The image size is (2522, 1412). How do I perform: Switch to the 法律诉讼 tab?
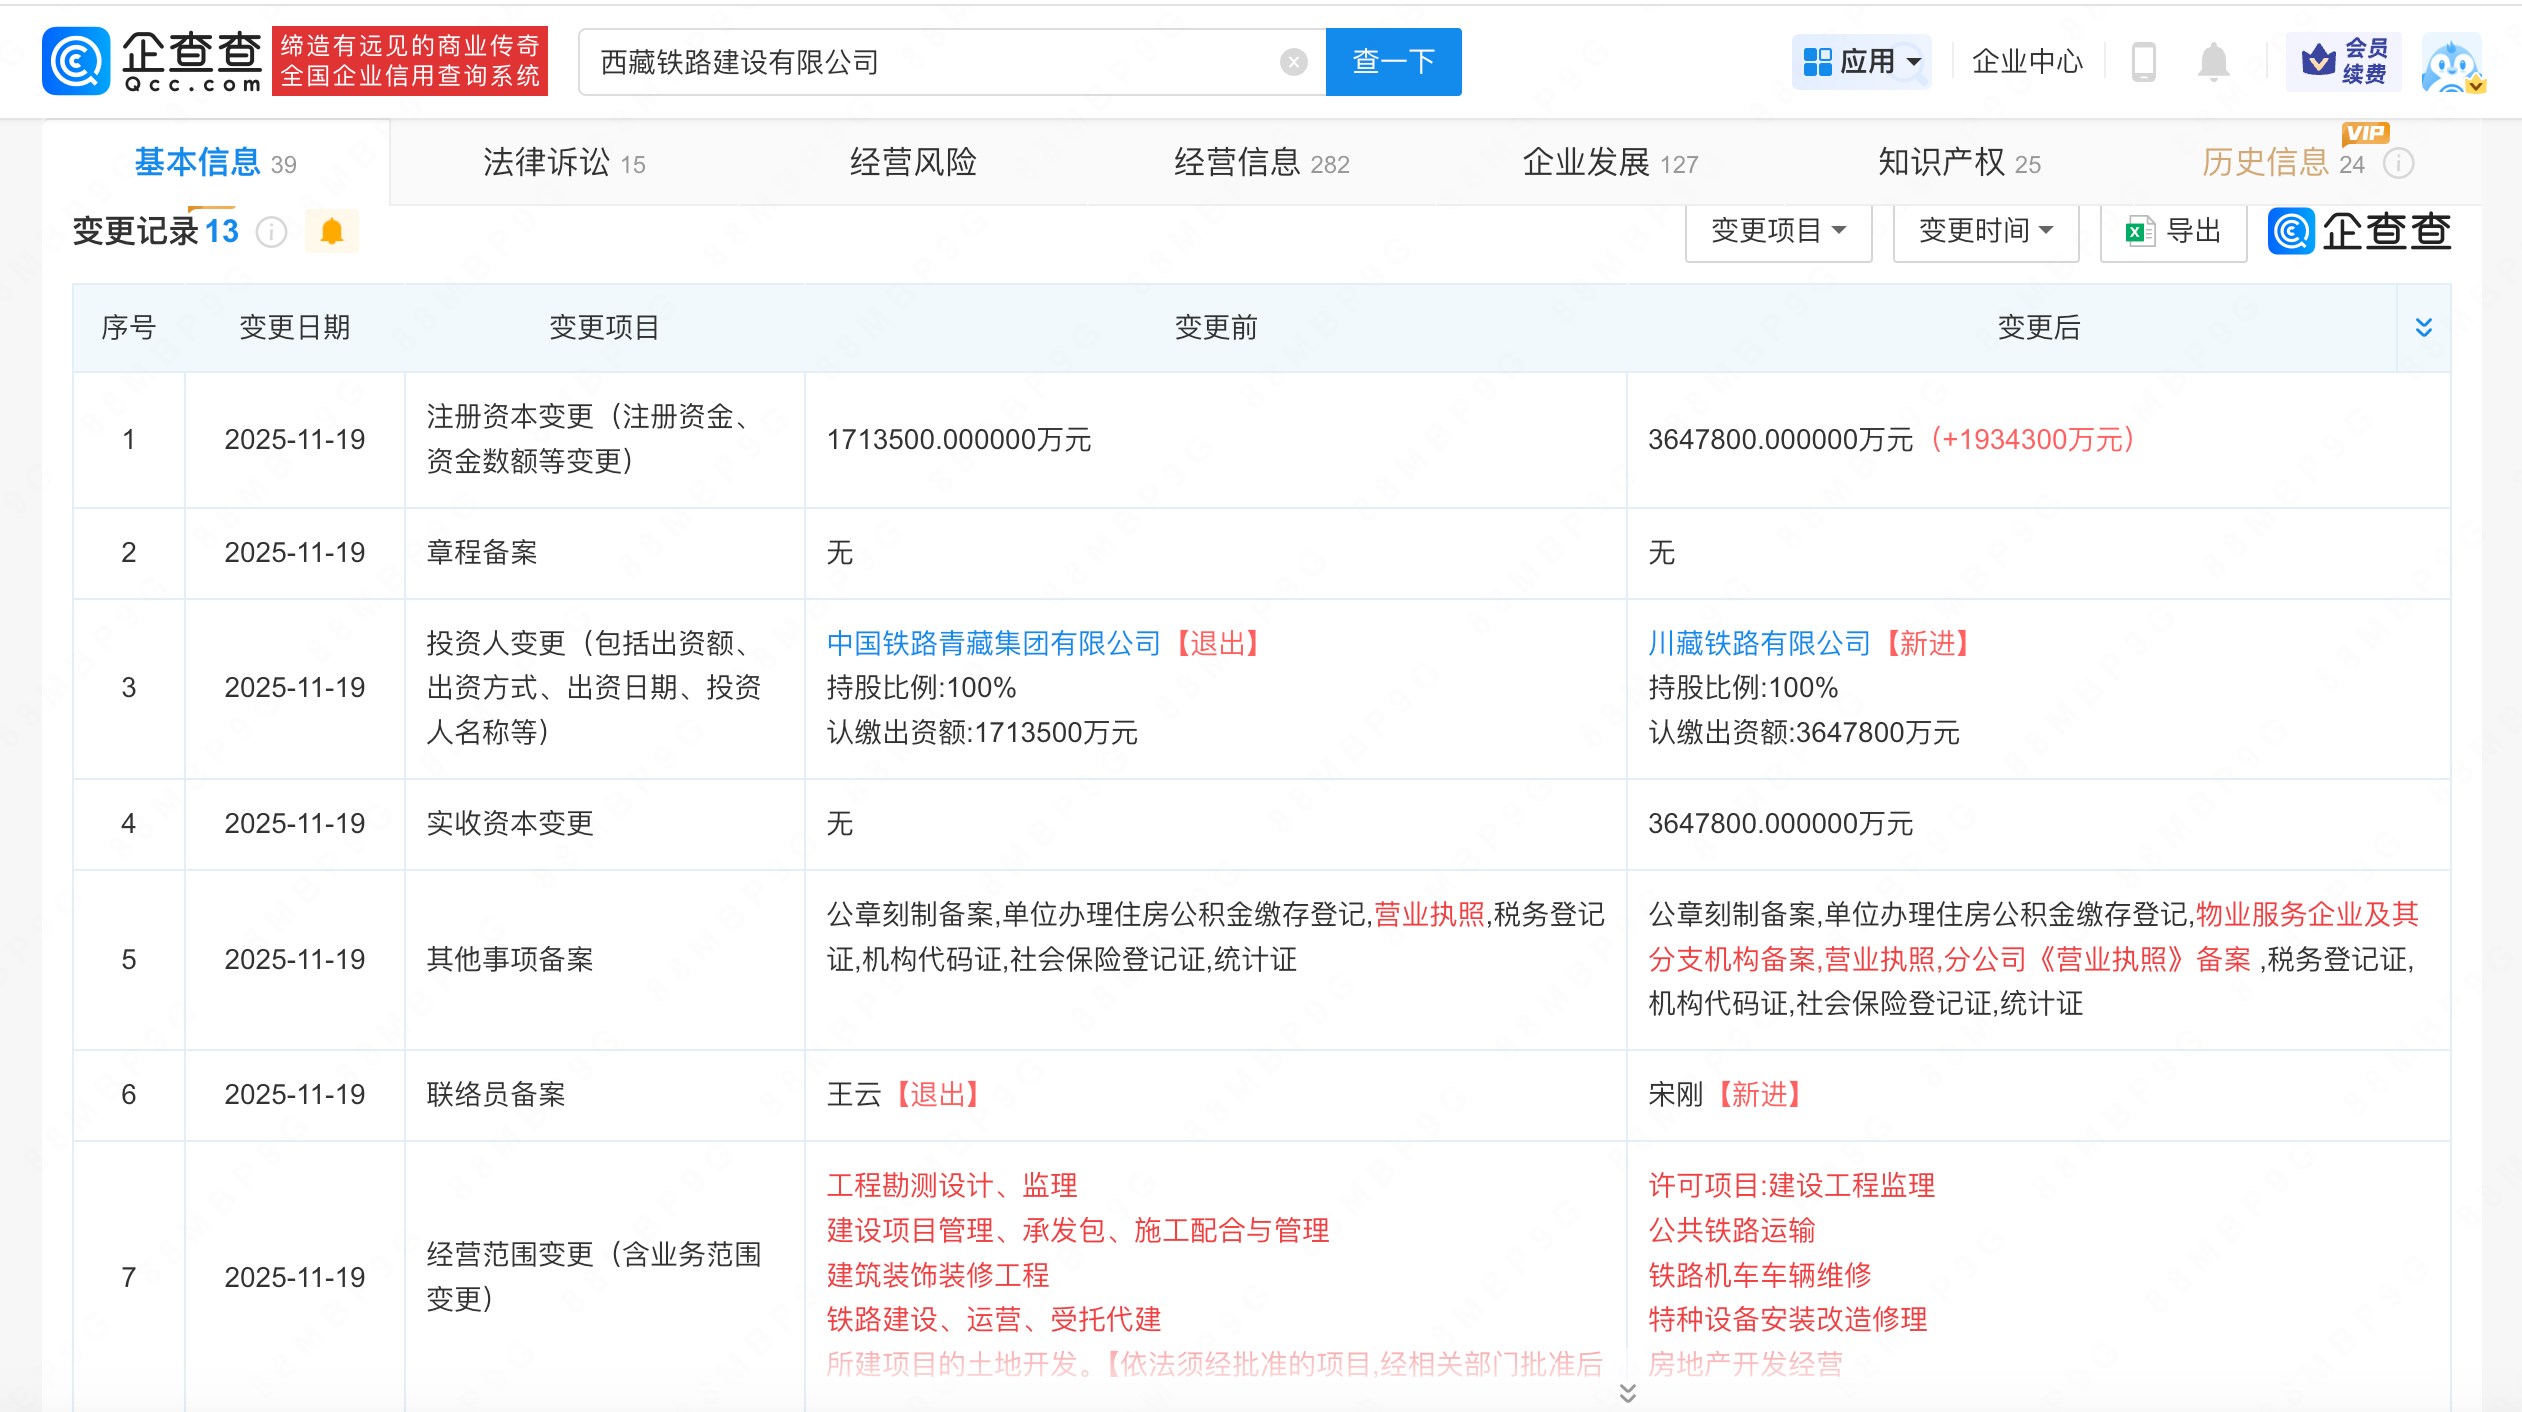pyautogui.click(x=563, y=162)
